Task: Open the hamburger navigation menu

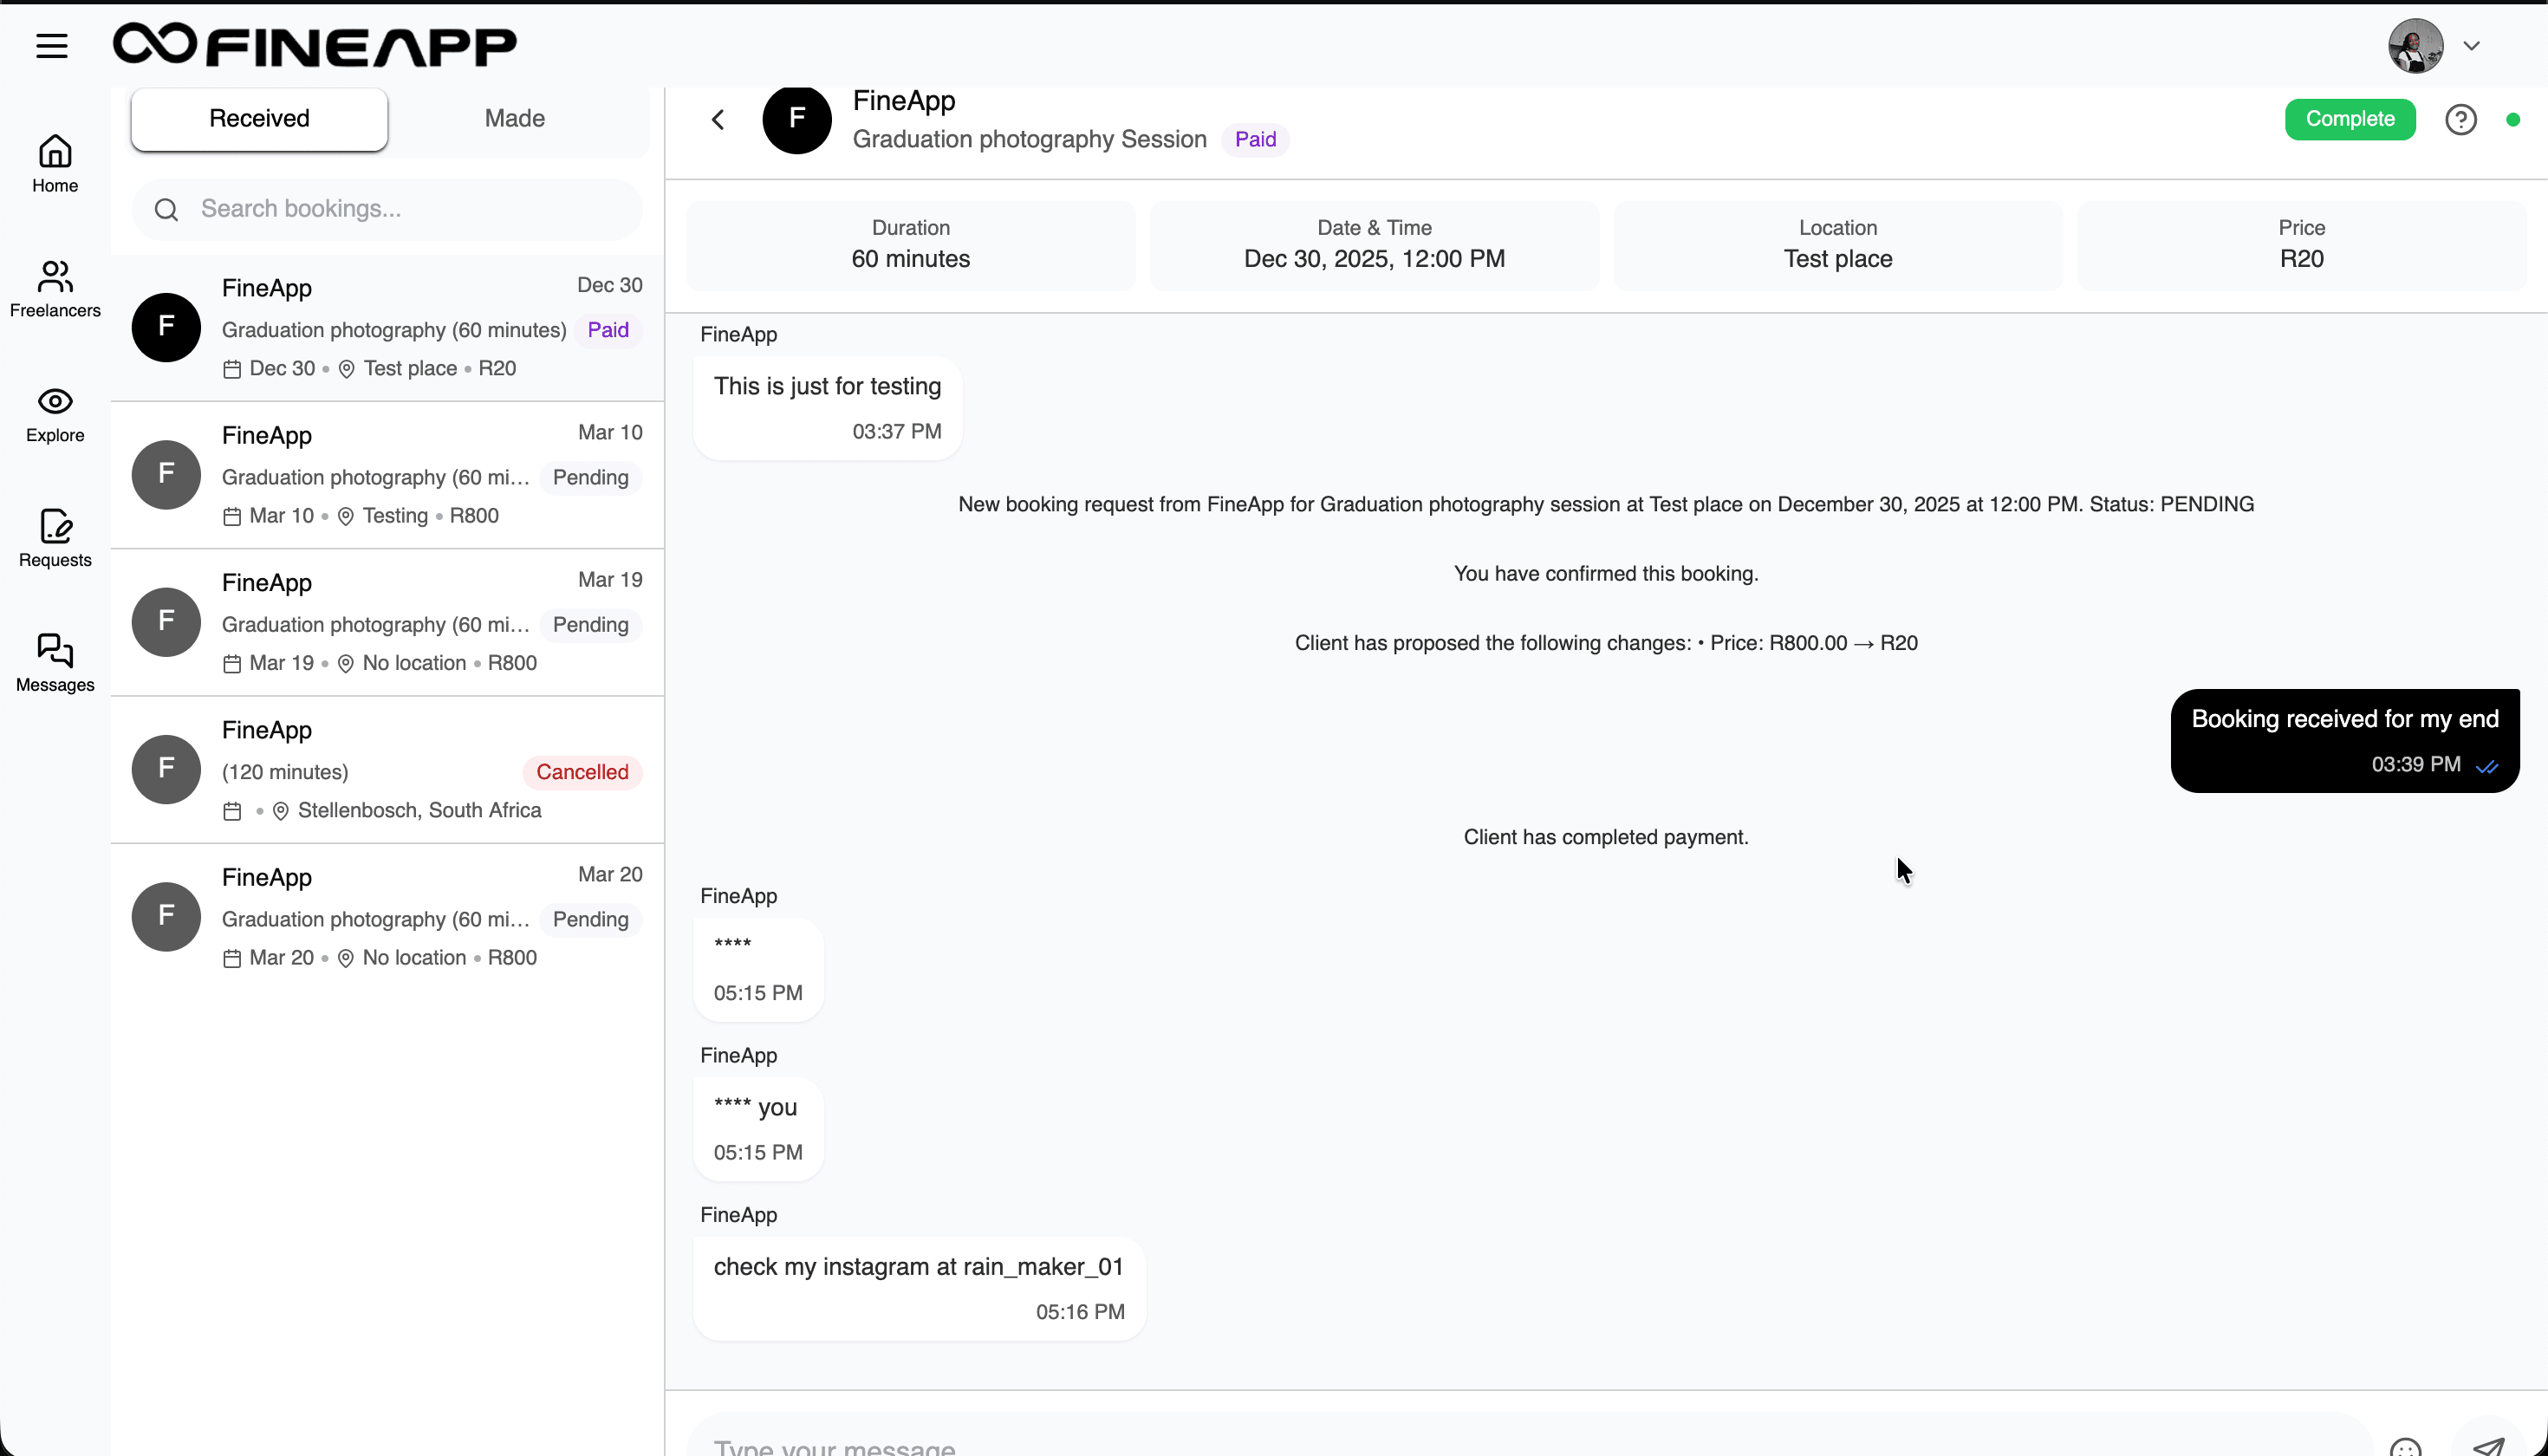Action: (51, 45)
